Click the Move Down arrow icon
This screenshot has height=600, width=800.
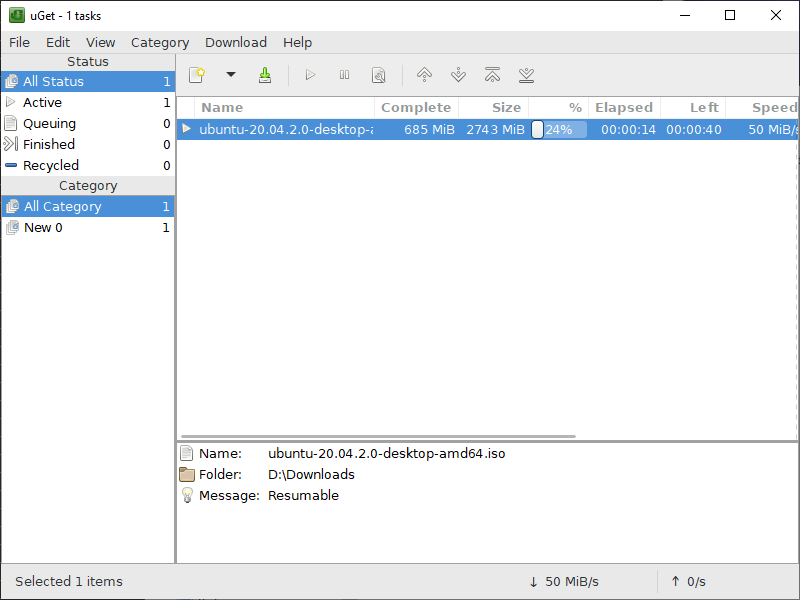(x=458, y=75)
